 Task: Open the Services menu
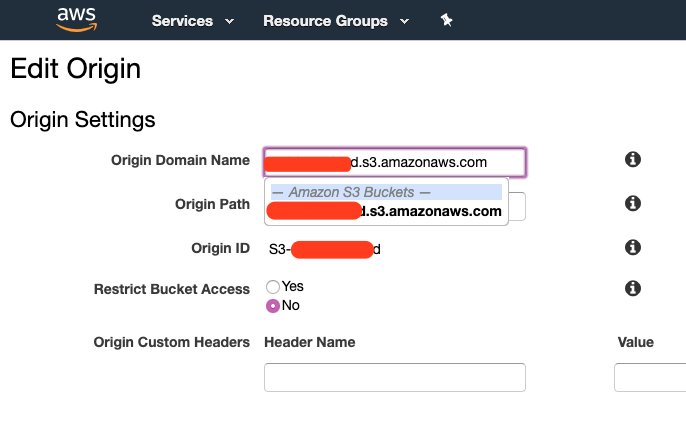(x=182, y=21)
